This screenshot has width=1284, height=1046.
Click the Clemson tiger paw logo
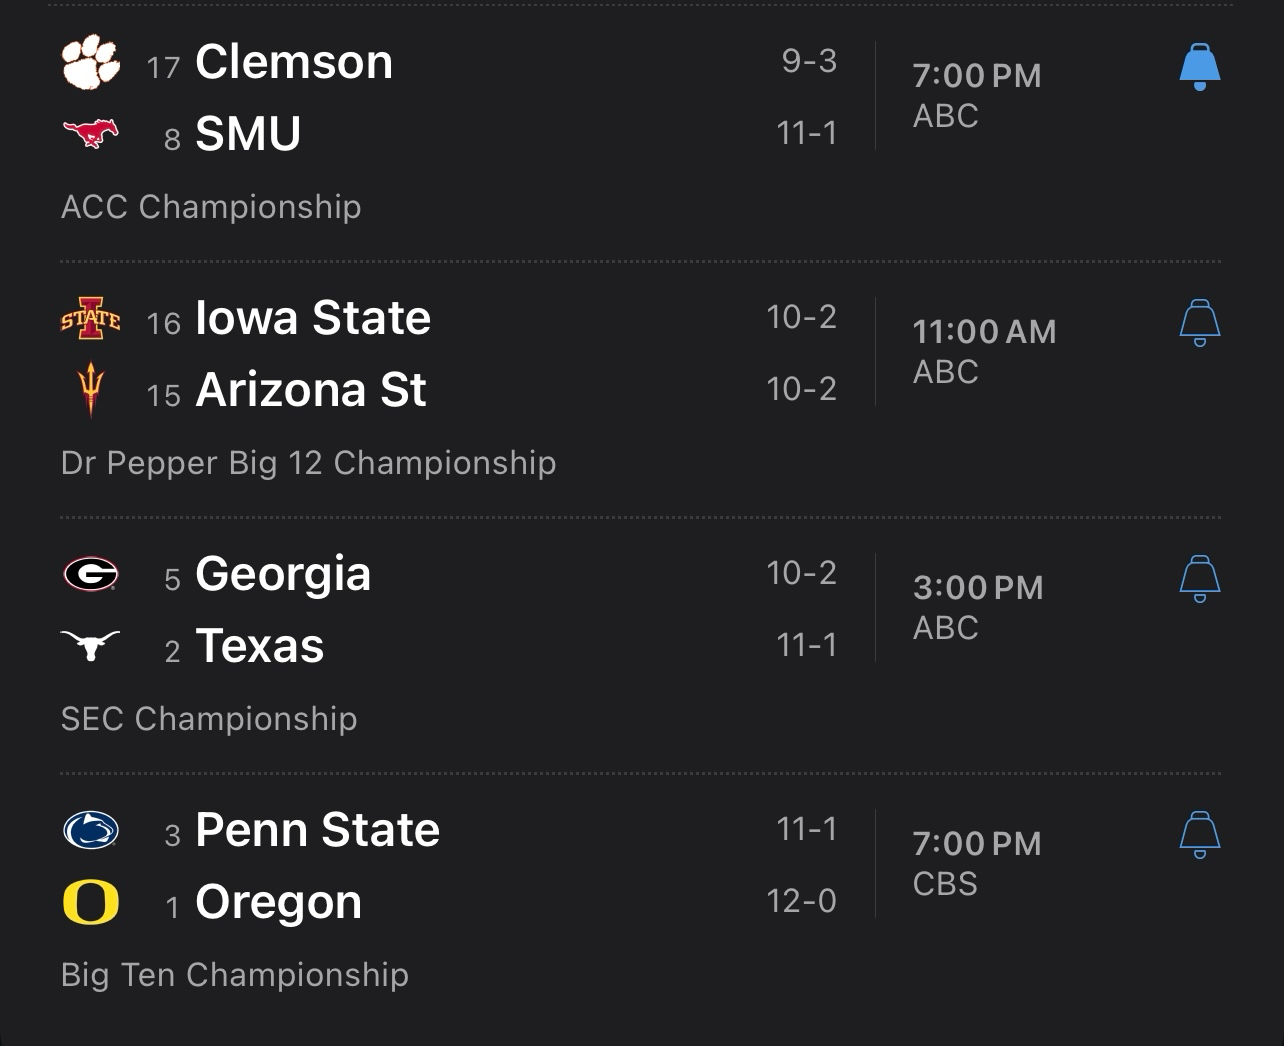click(91, 62)
